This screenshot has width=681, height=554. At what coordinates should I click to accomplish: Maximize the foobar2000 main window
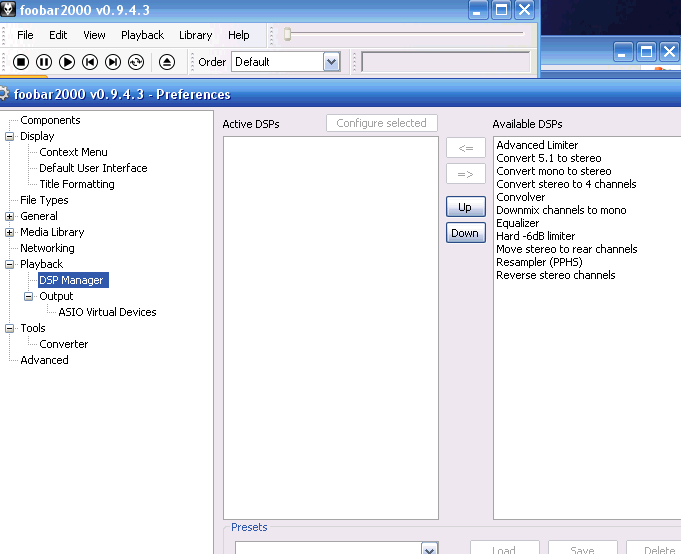(x=501, y=10)
